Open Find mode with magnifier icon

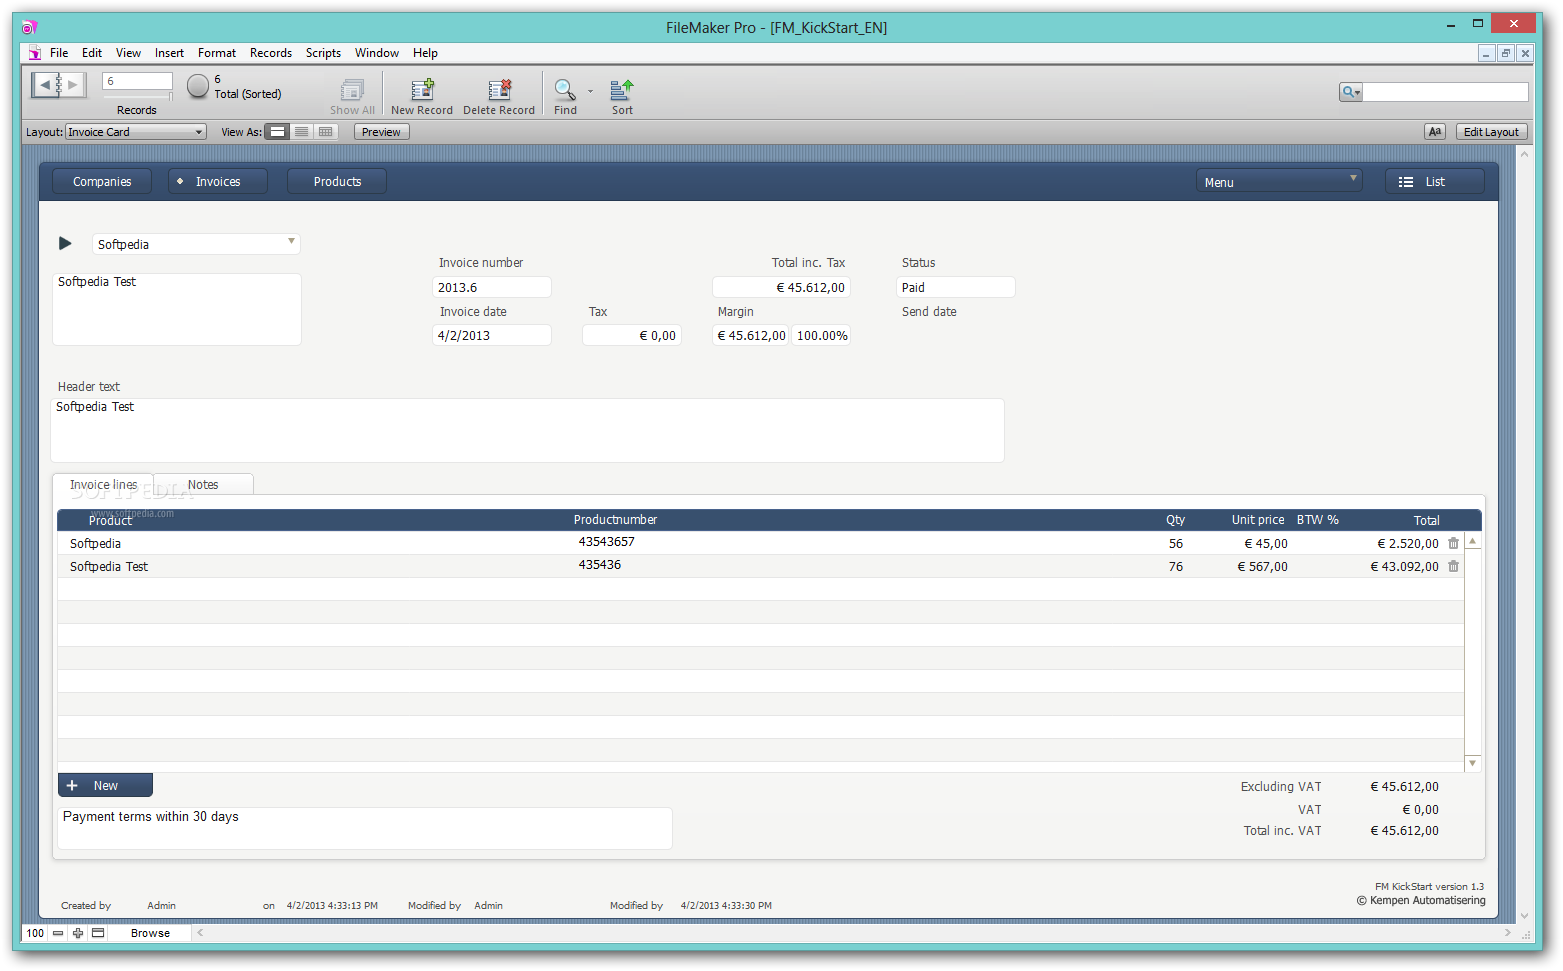click(565, 90)
